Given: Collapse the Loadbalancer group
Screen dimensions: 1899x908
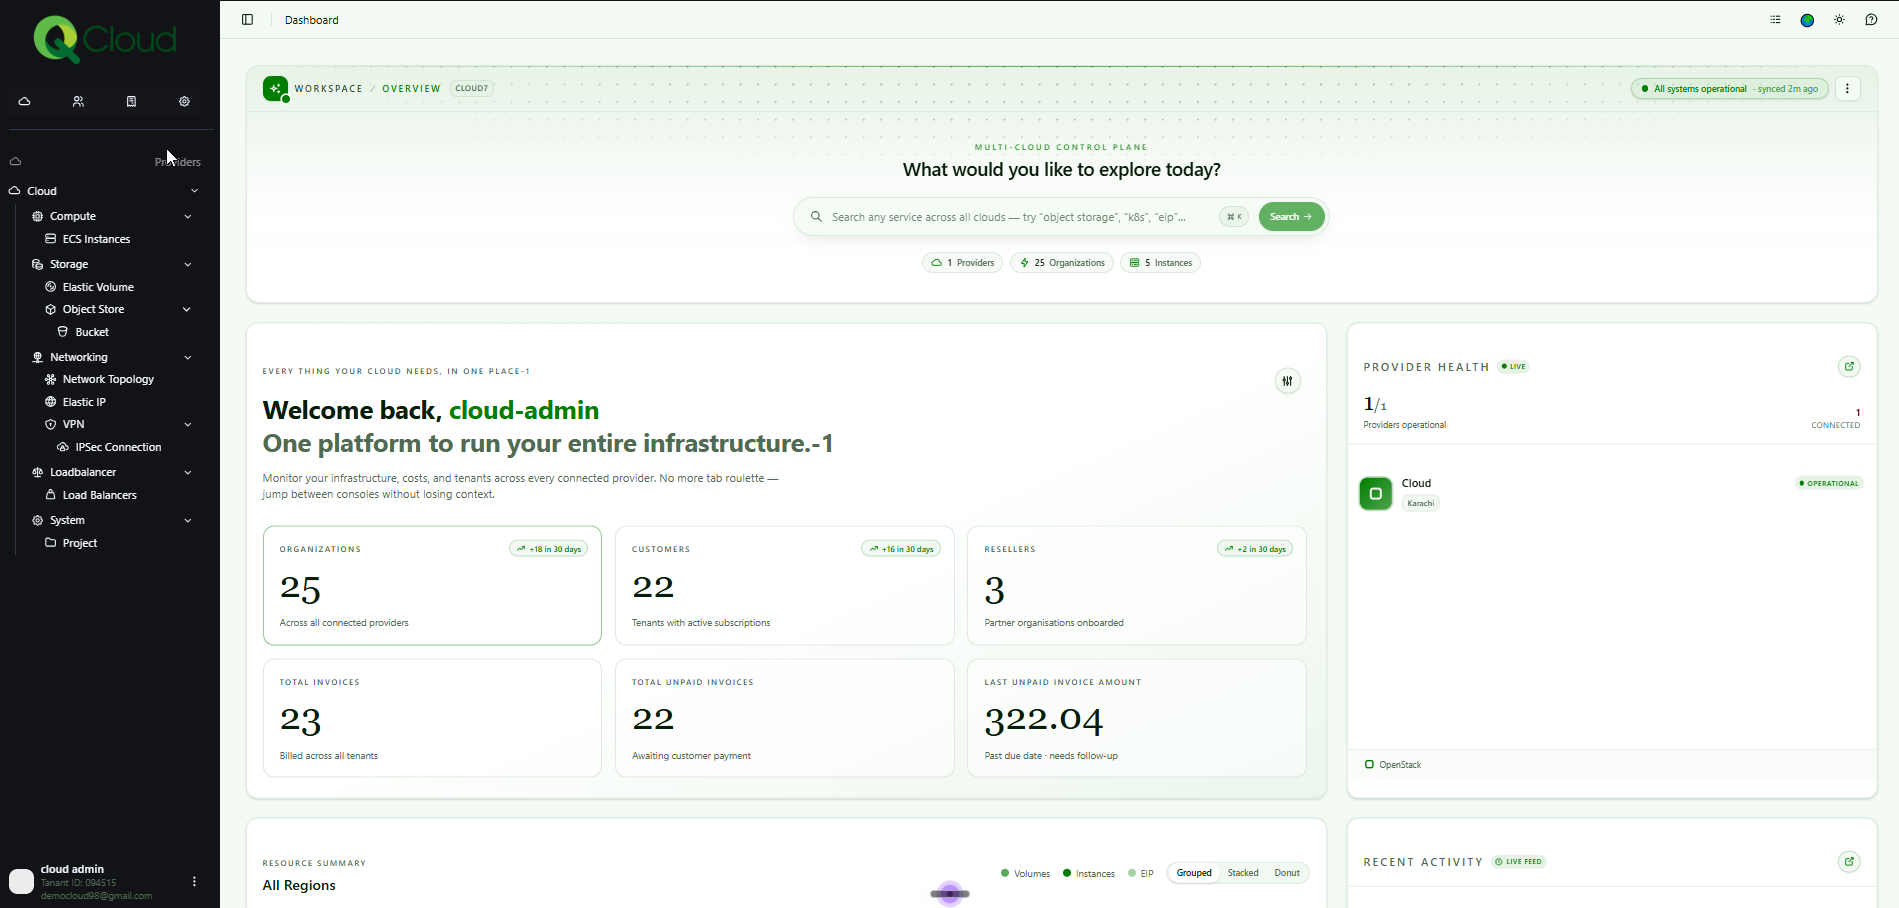Looking at the screenshot, I should [x=187, y=472].
